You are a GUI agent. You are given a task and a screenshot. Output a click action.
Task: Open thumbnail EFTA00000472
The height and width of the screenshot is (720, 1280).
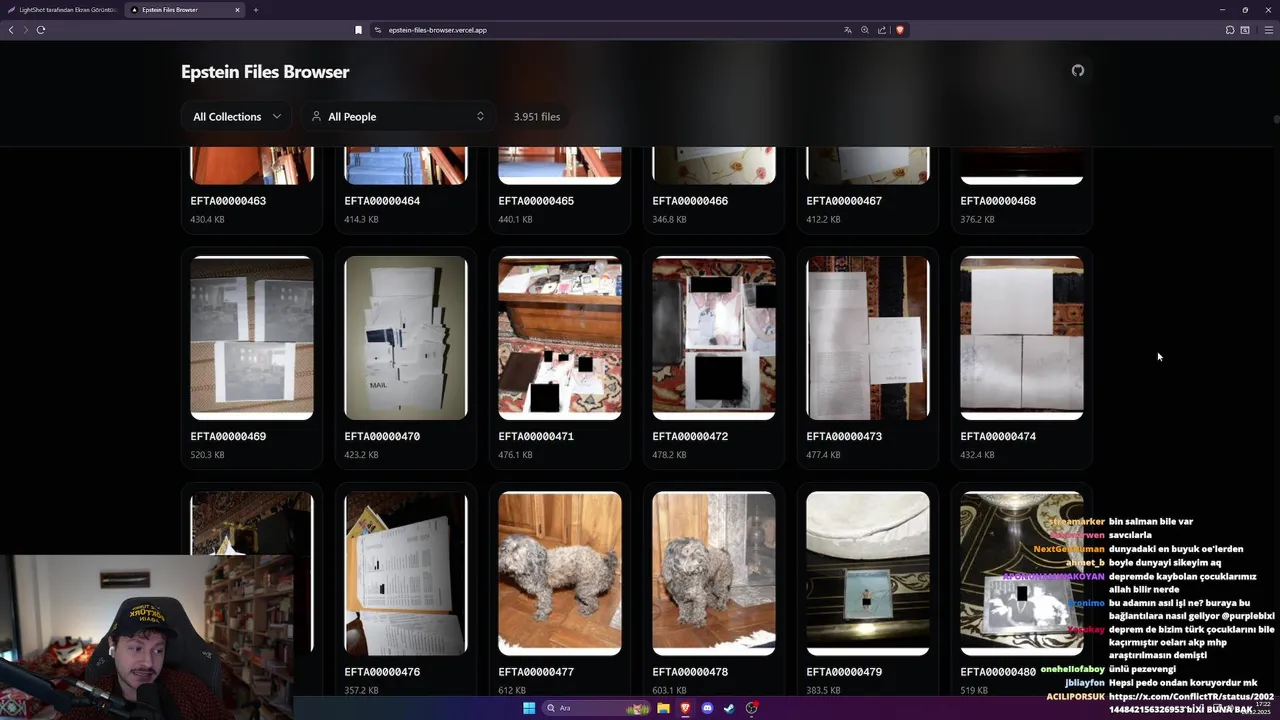tap(714, 338)
